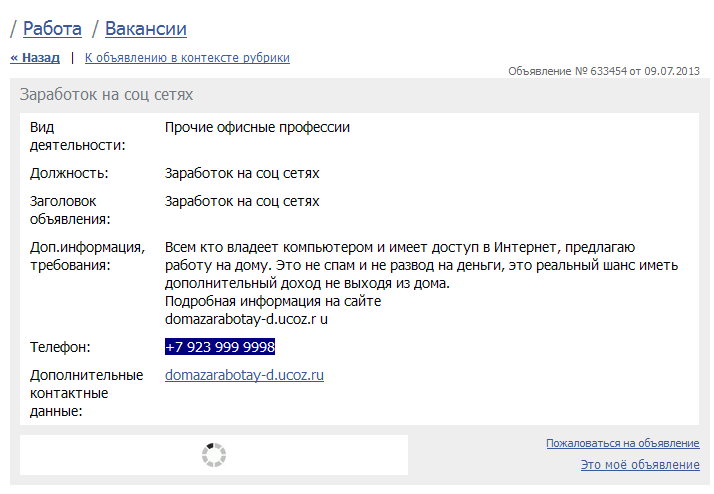The image size is (714, 494).
Task: Click the grey heading Заработок на соц сетях
Action: click(106, 94)
